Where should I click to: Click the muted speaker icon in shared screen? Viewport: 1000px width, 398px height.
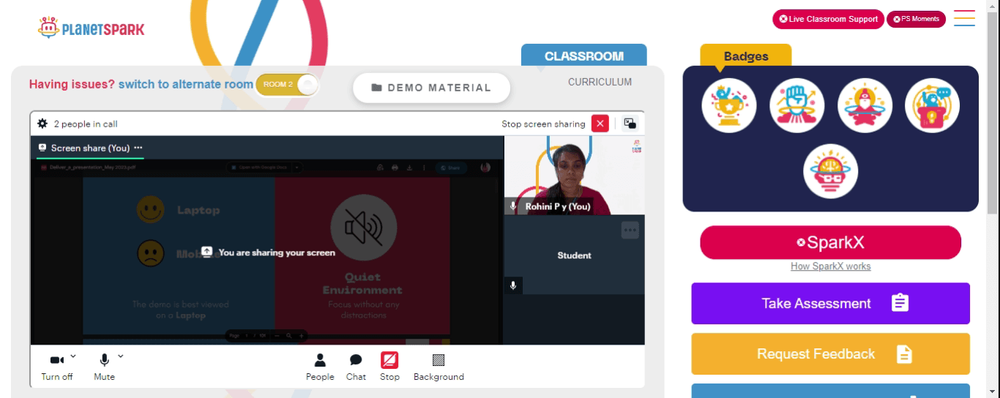pos(364,228)
